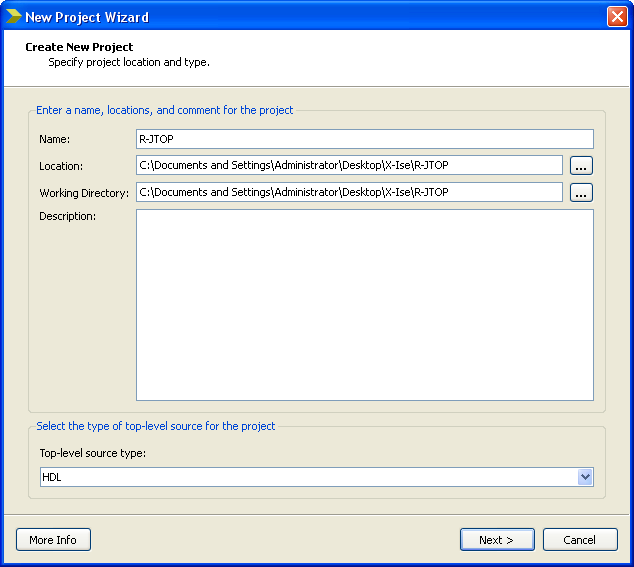Focus the Working Directory path field
Screen dimensions: 634x567
click(349, 192)
